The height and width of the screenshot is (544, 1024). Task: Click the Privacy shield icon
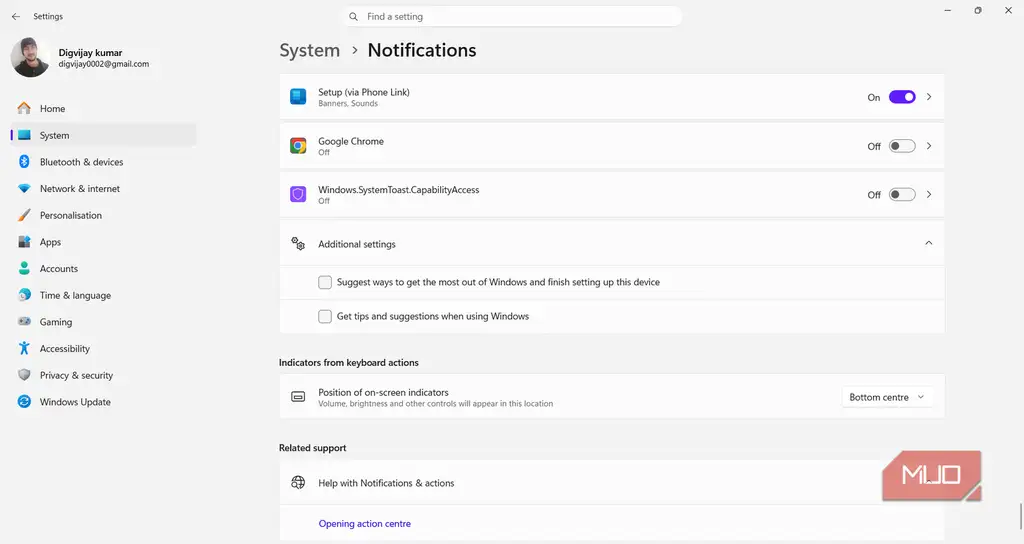pyautogui.click(x=24, y=375)
